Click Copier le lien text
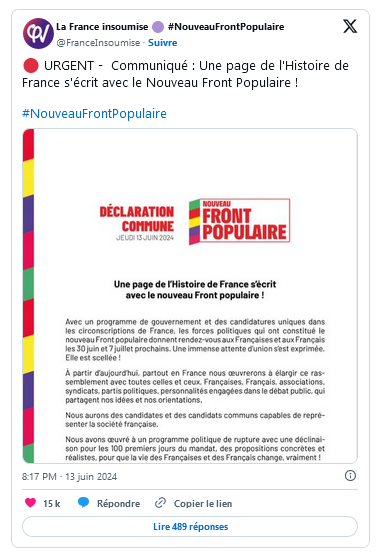Screen dimensions: 389x558 pyautogui.click(x=203, y=504)
